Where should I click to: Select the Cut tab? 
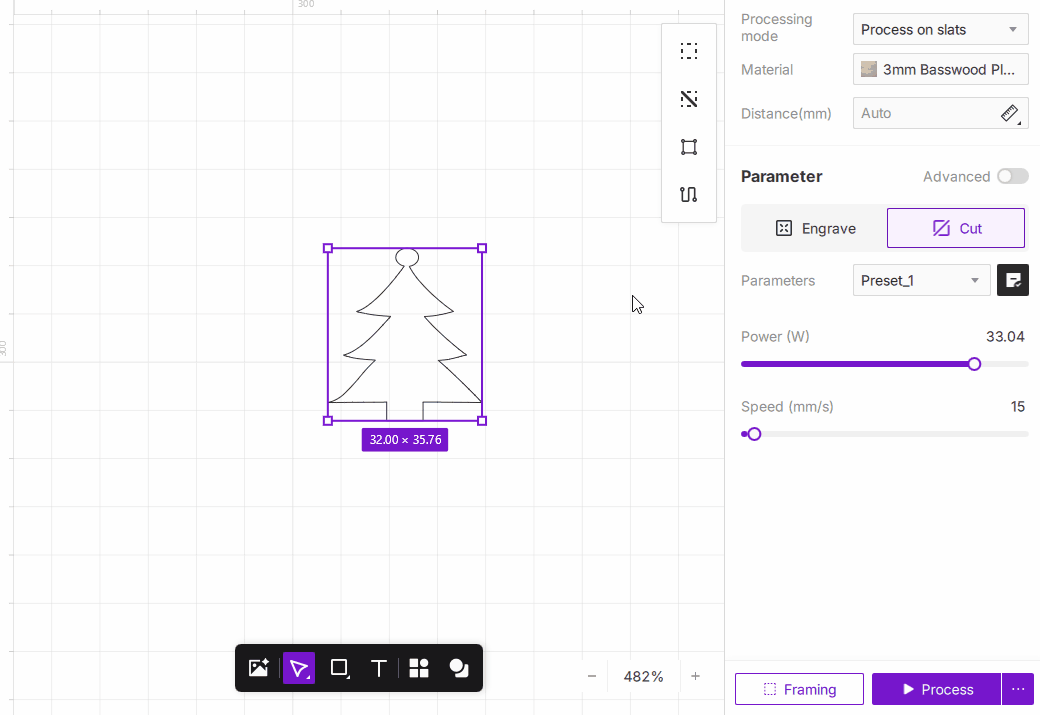[956, 228]
